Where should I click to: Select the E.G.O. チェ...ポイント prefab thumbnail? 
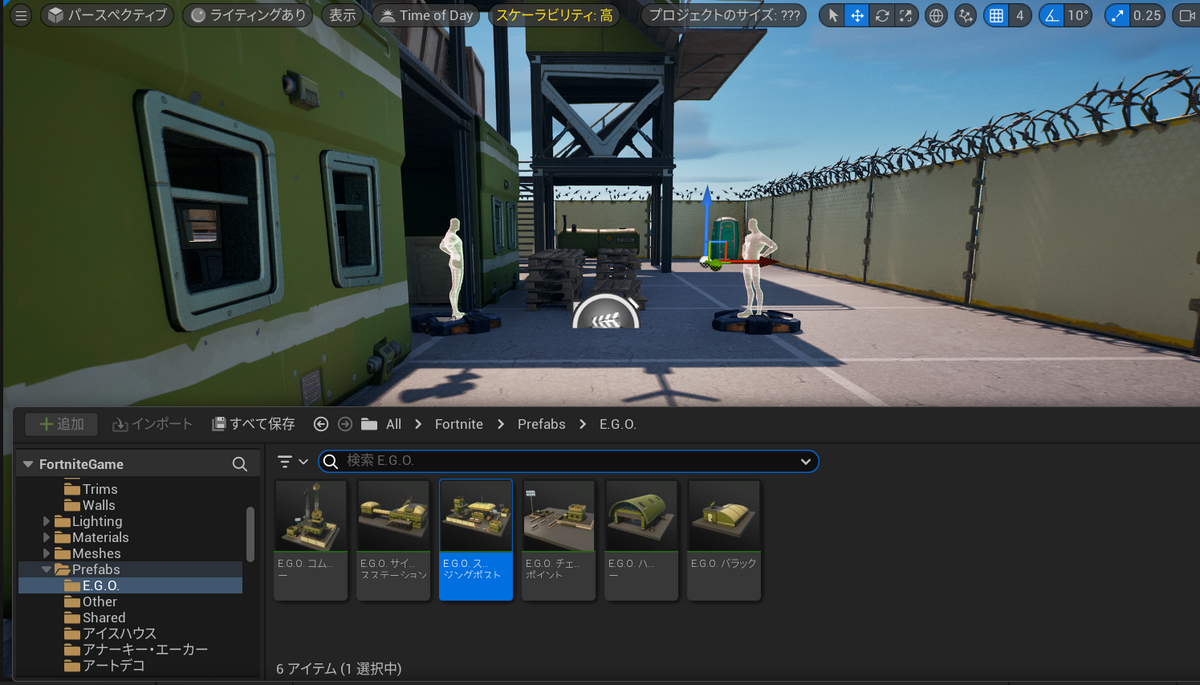559,539
